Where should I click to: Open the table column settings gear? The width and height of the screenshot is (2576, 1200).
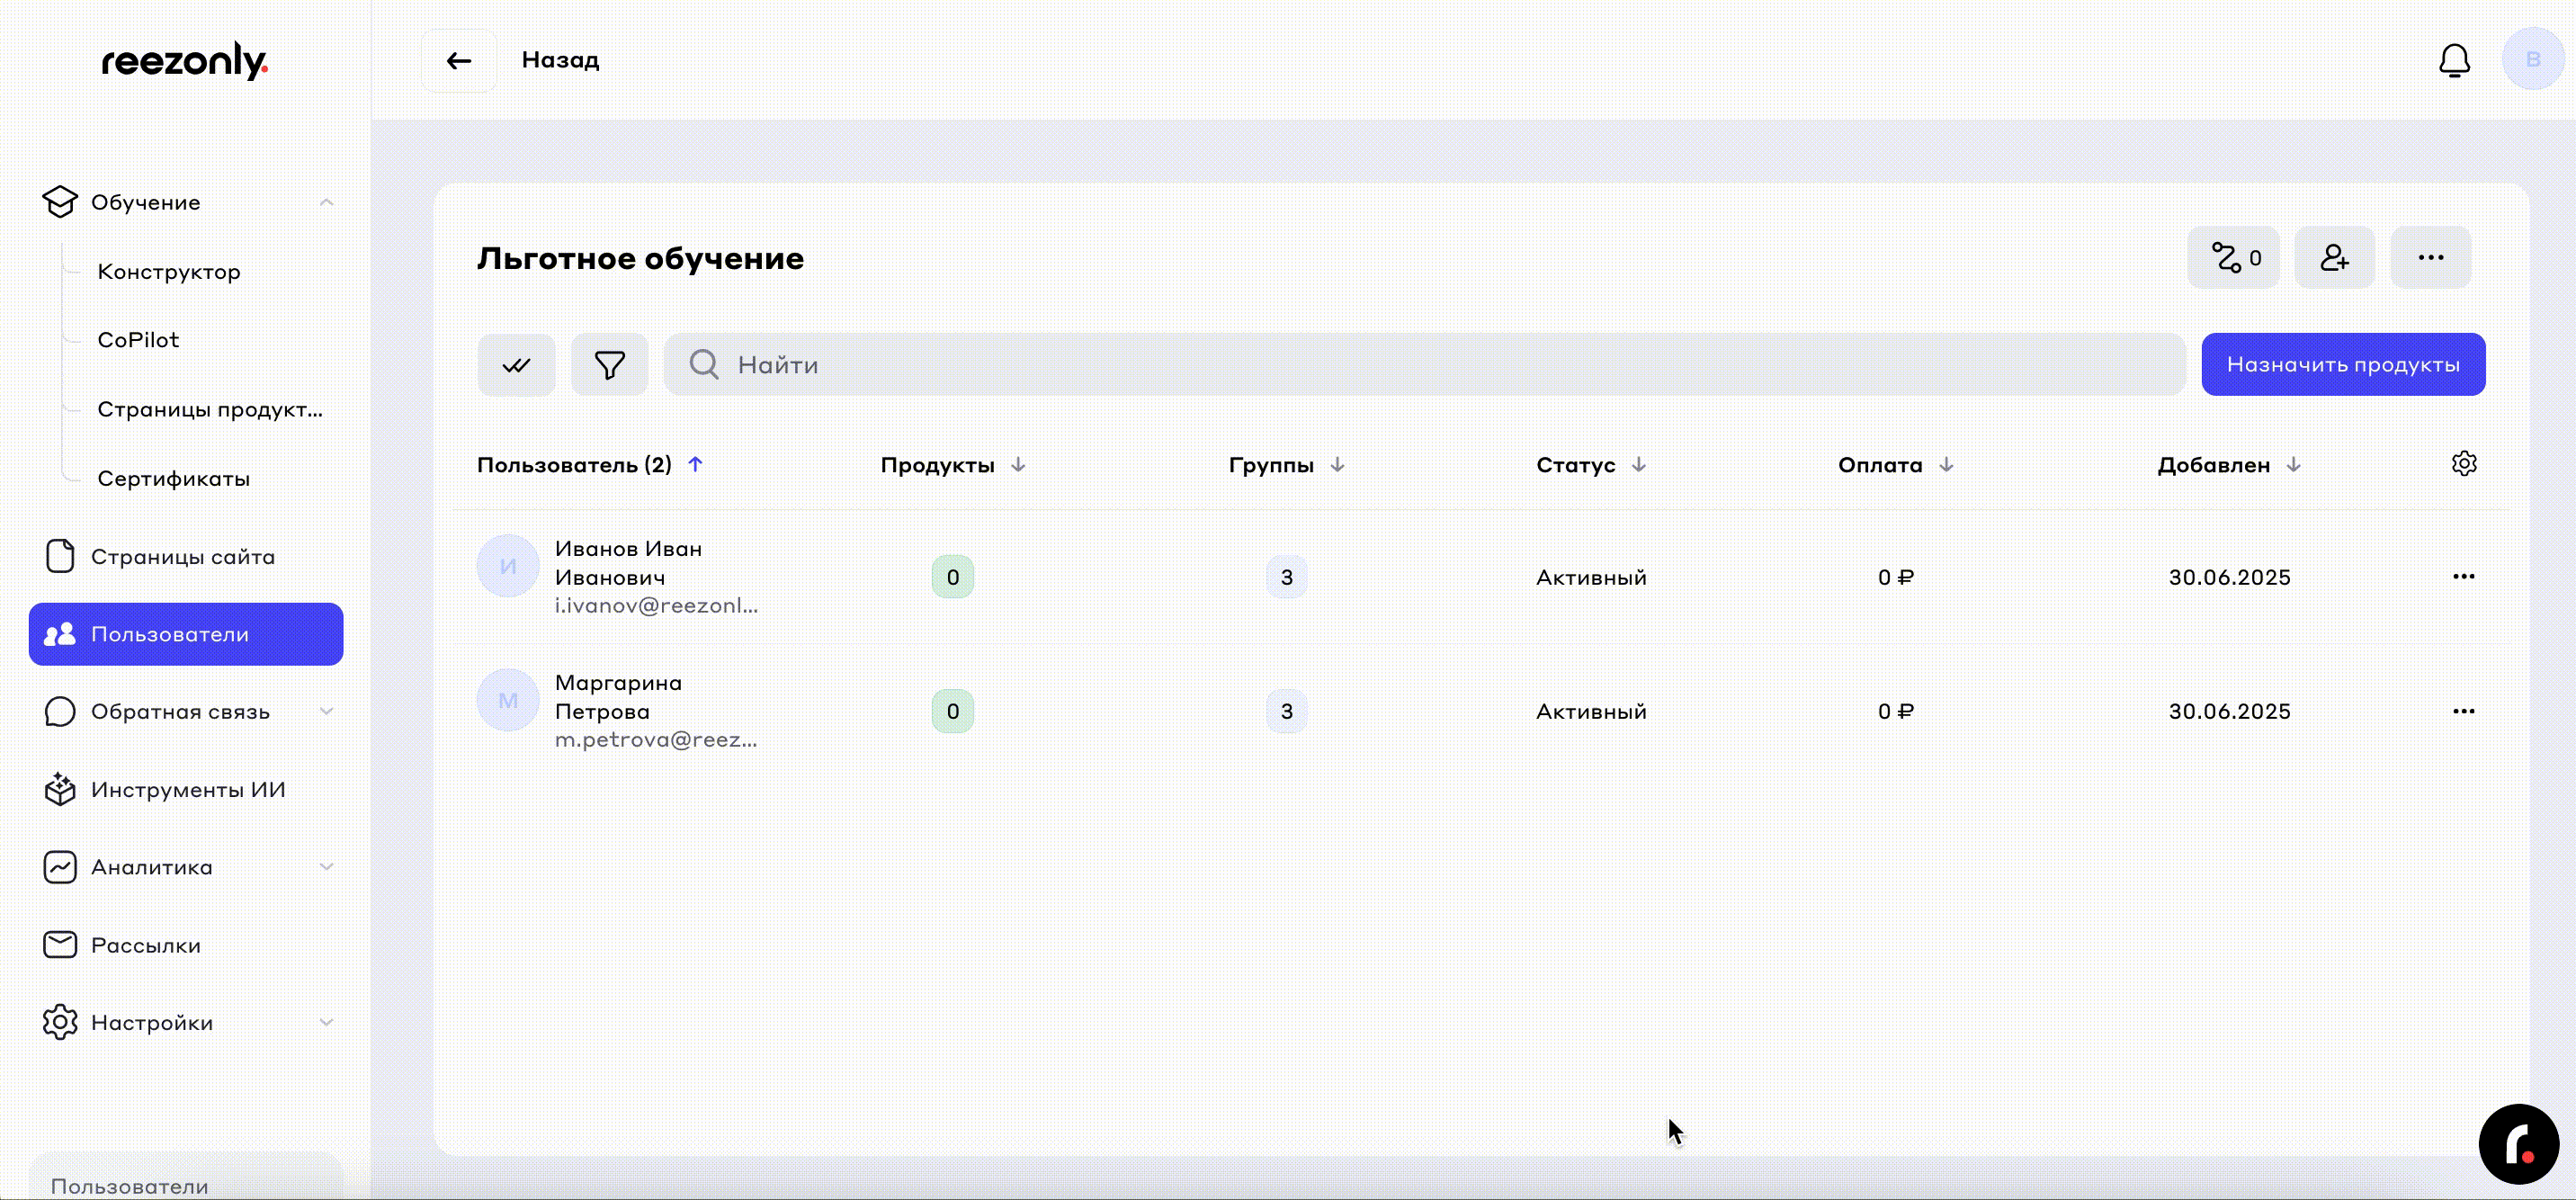[x=2464, y=464]
